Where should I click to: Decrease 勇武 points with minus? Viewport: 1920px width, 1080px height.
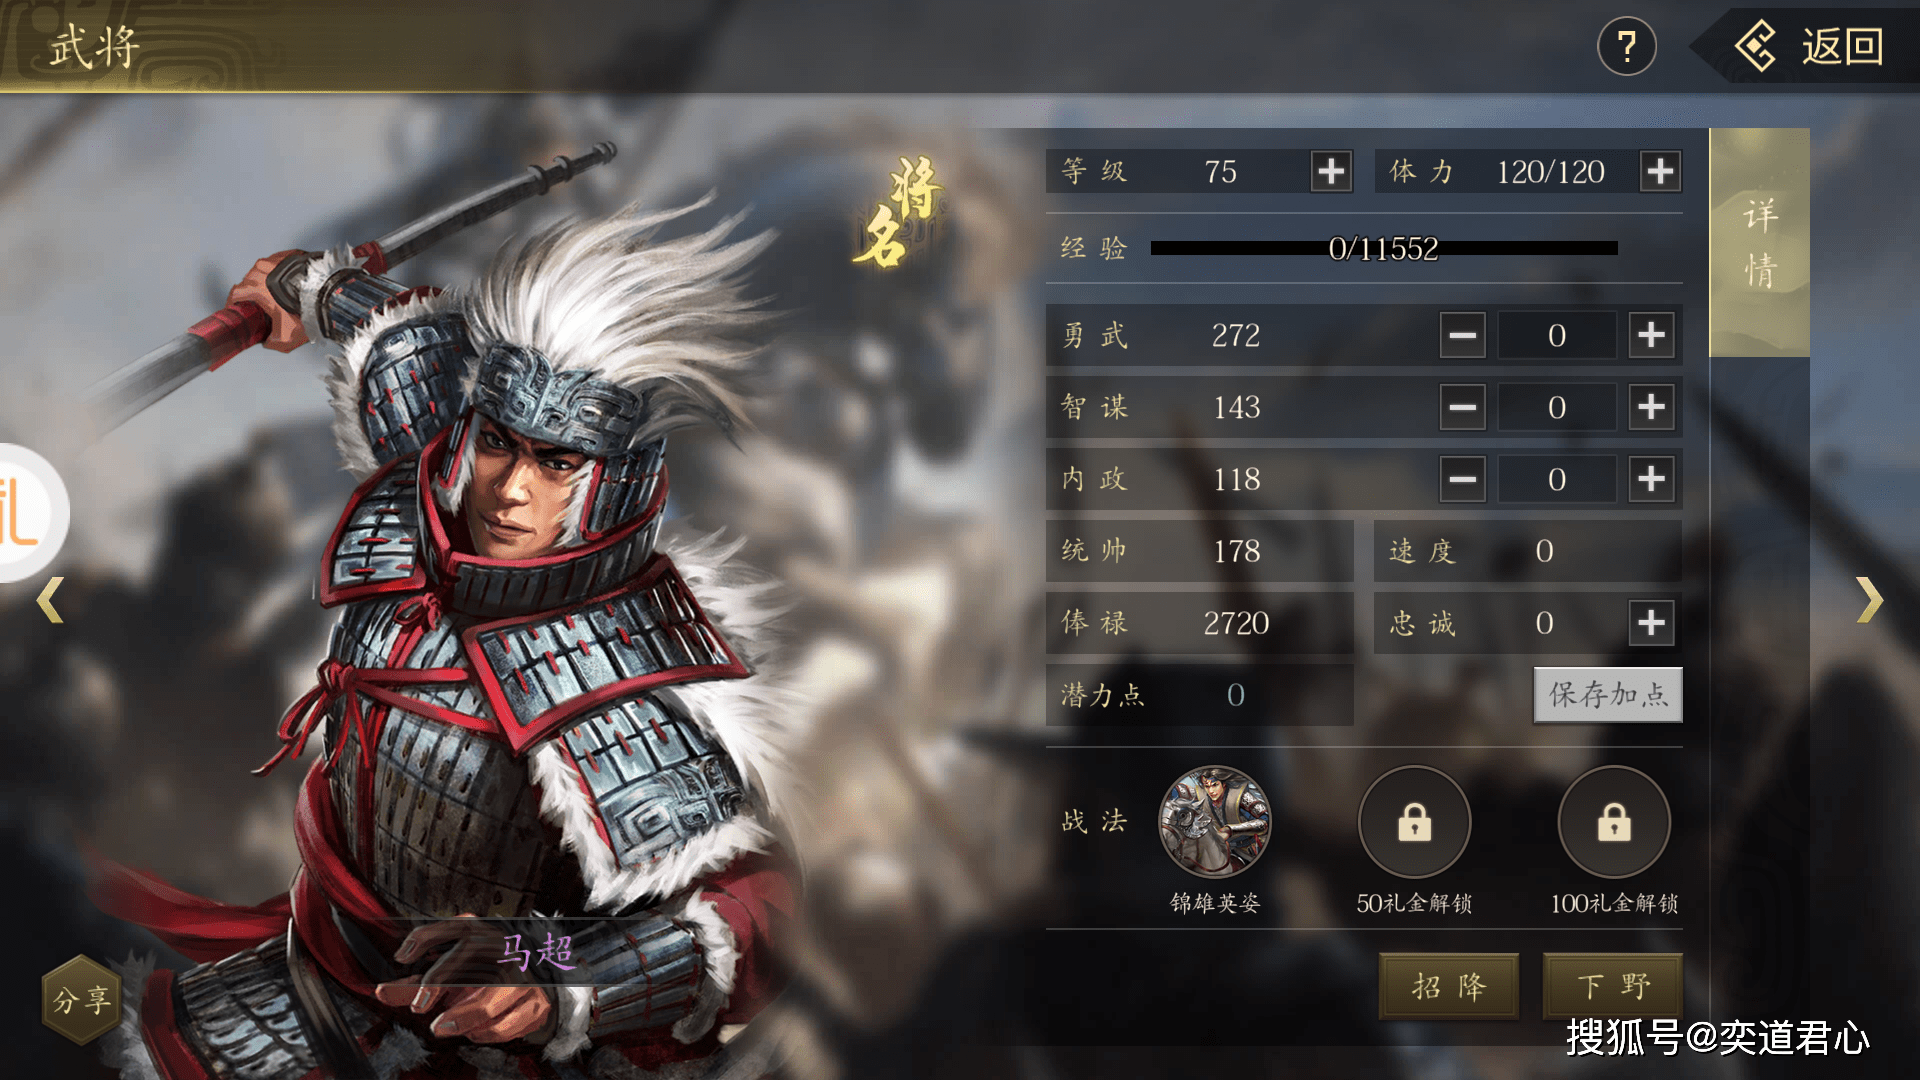(x=1462, y=335)
